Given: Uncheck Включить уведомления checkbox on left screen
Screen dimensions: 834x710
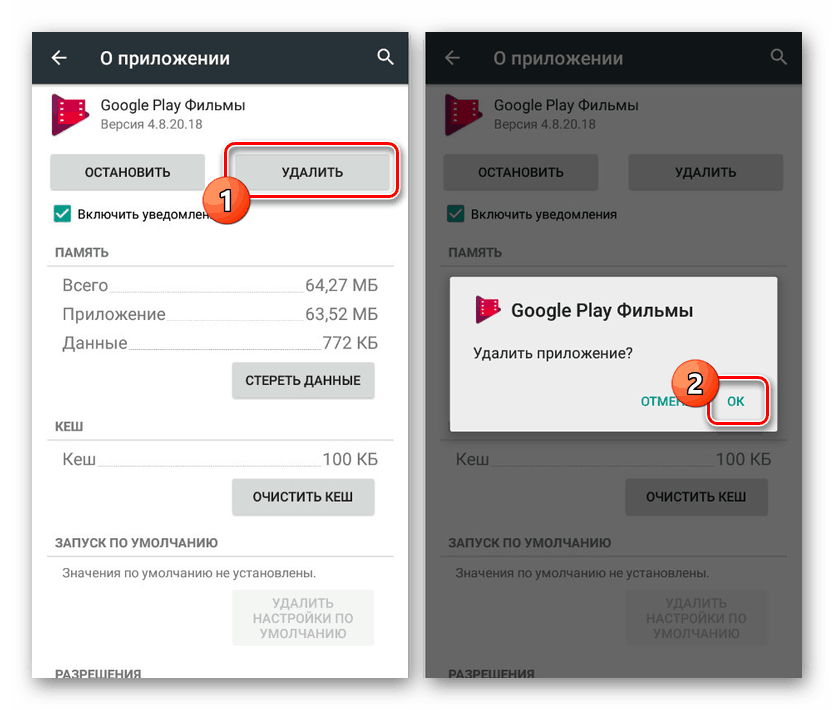Looking at the screenshot, I should pyautogui.click(x=62, y=214).
